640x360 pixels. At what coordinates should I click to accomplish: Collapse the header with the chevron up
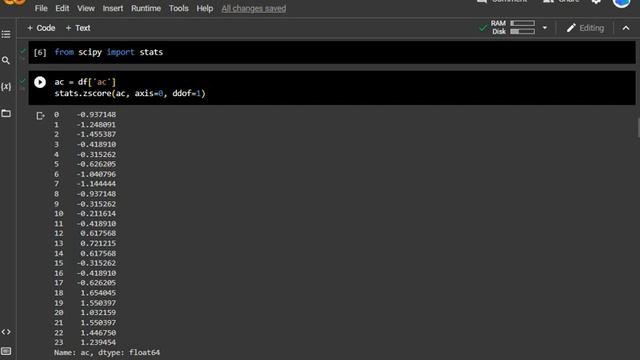tap(626, 28)
